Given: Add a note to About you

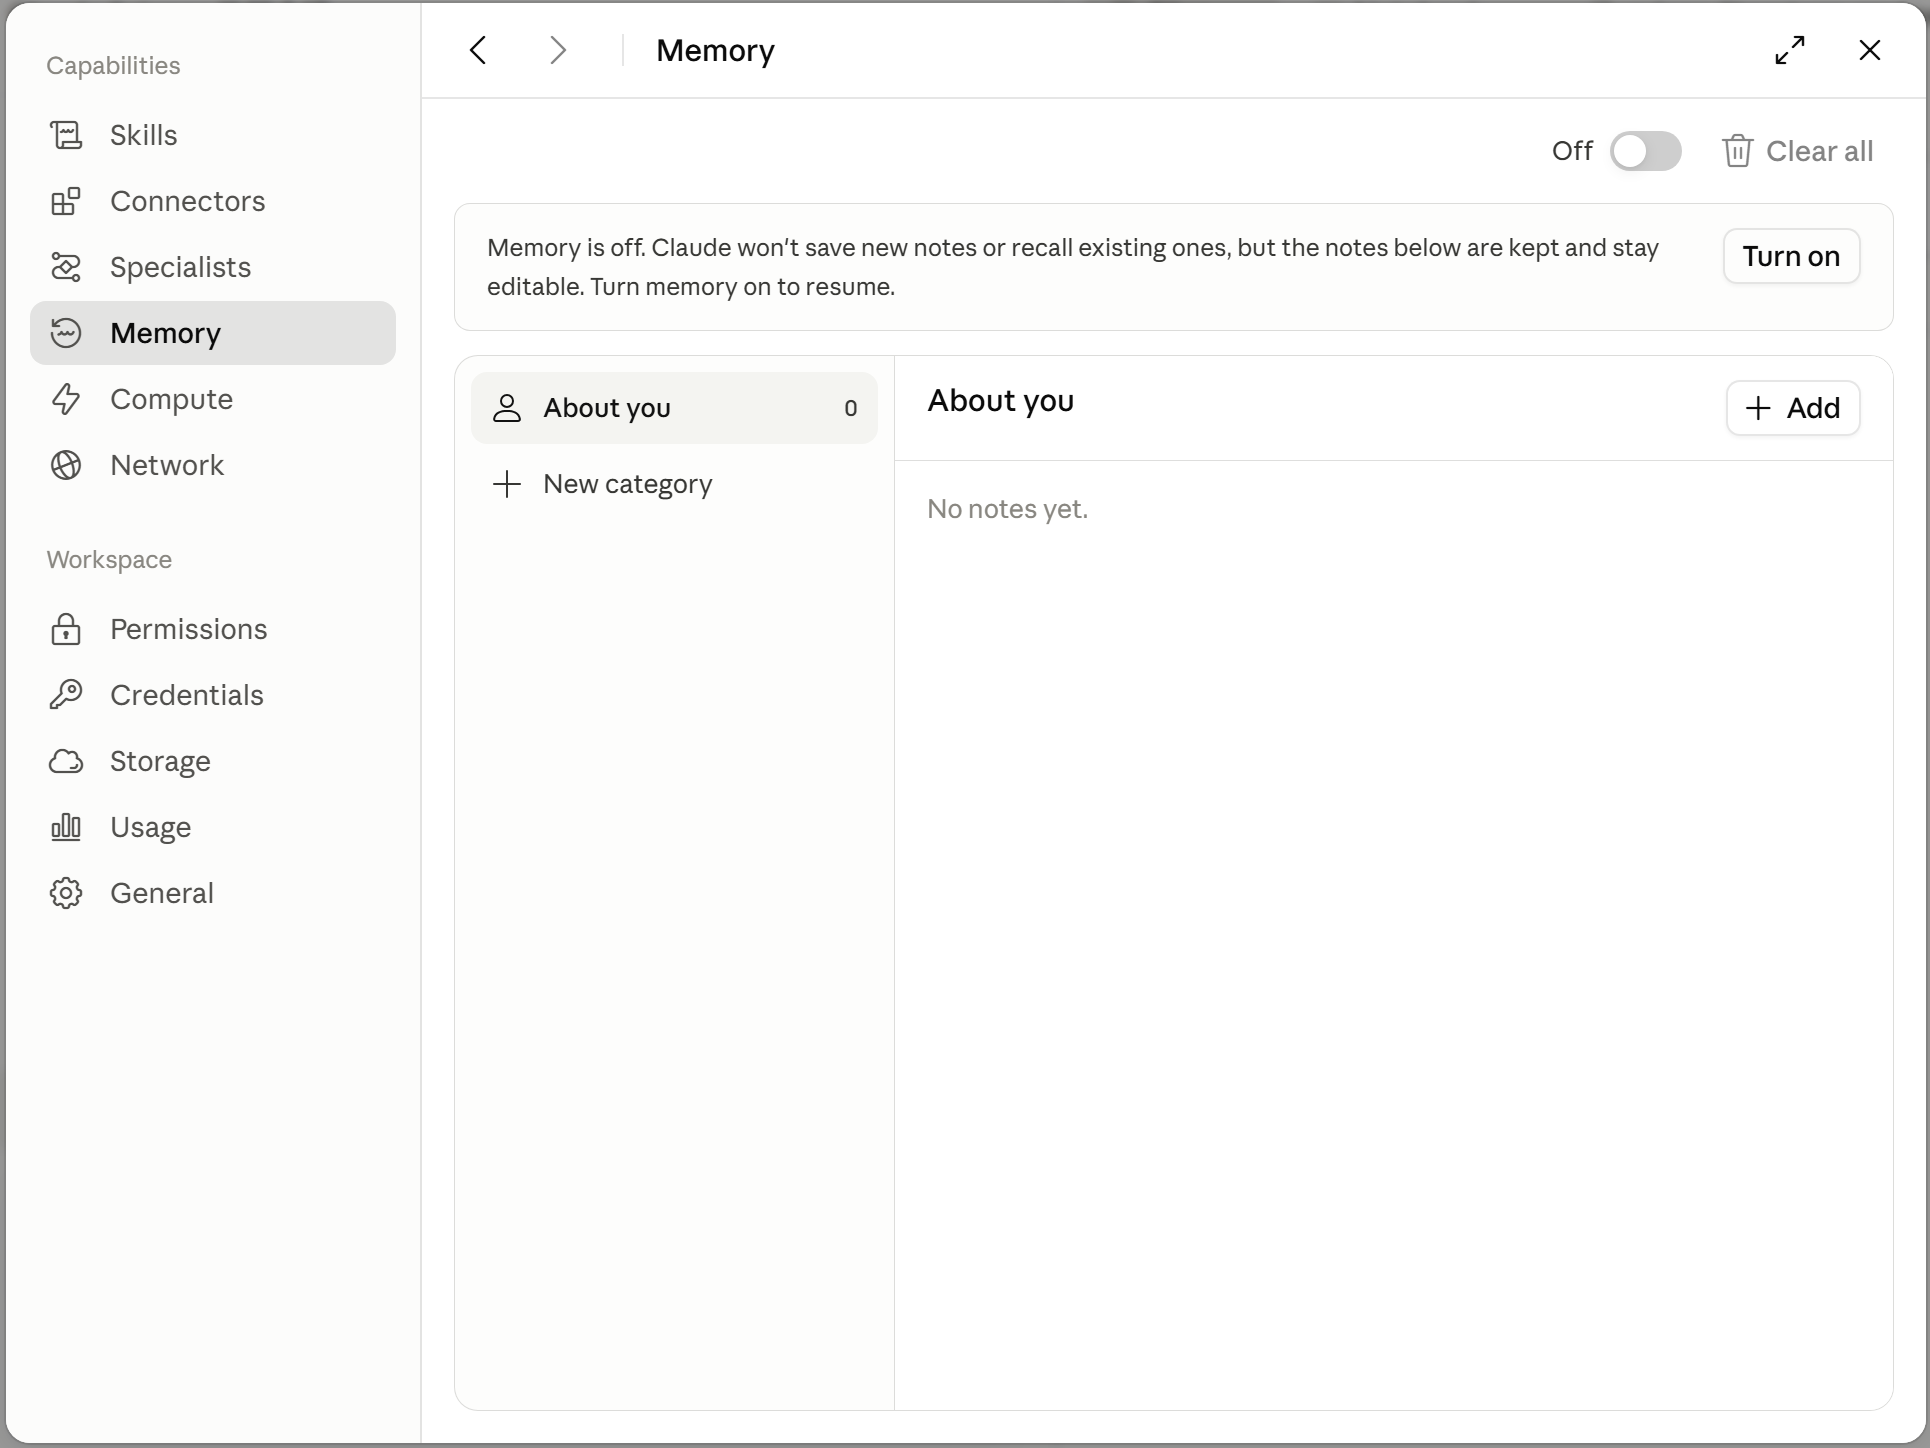Looking at the screenshot, I should 1793,408.
